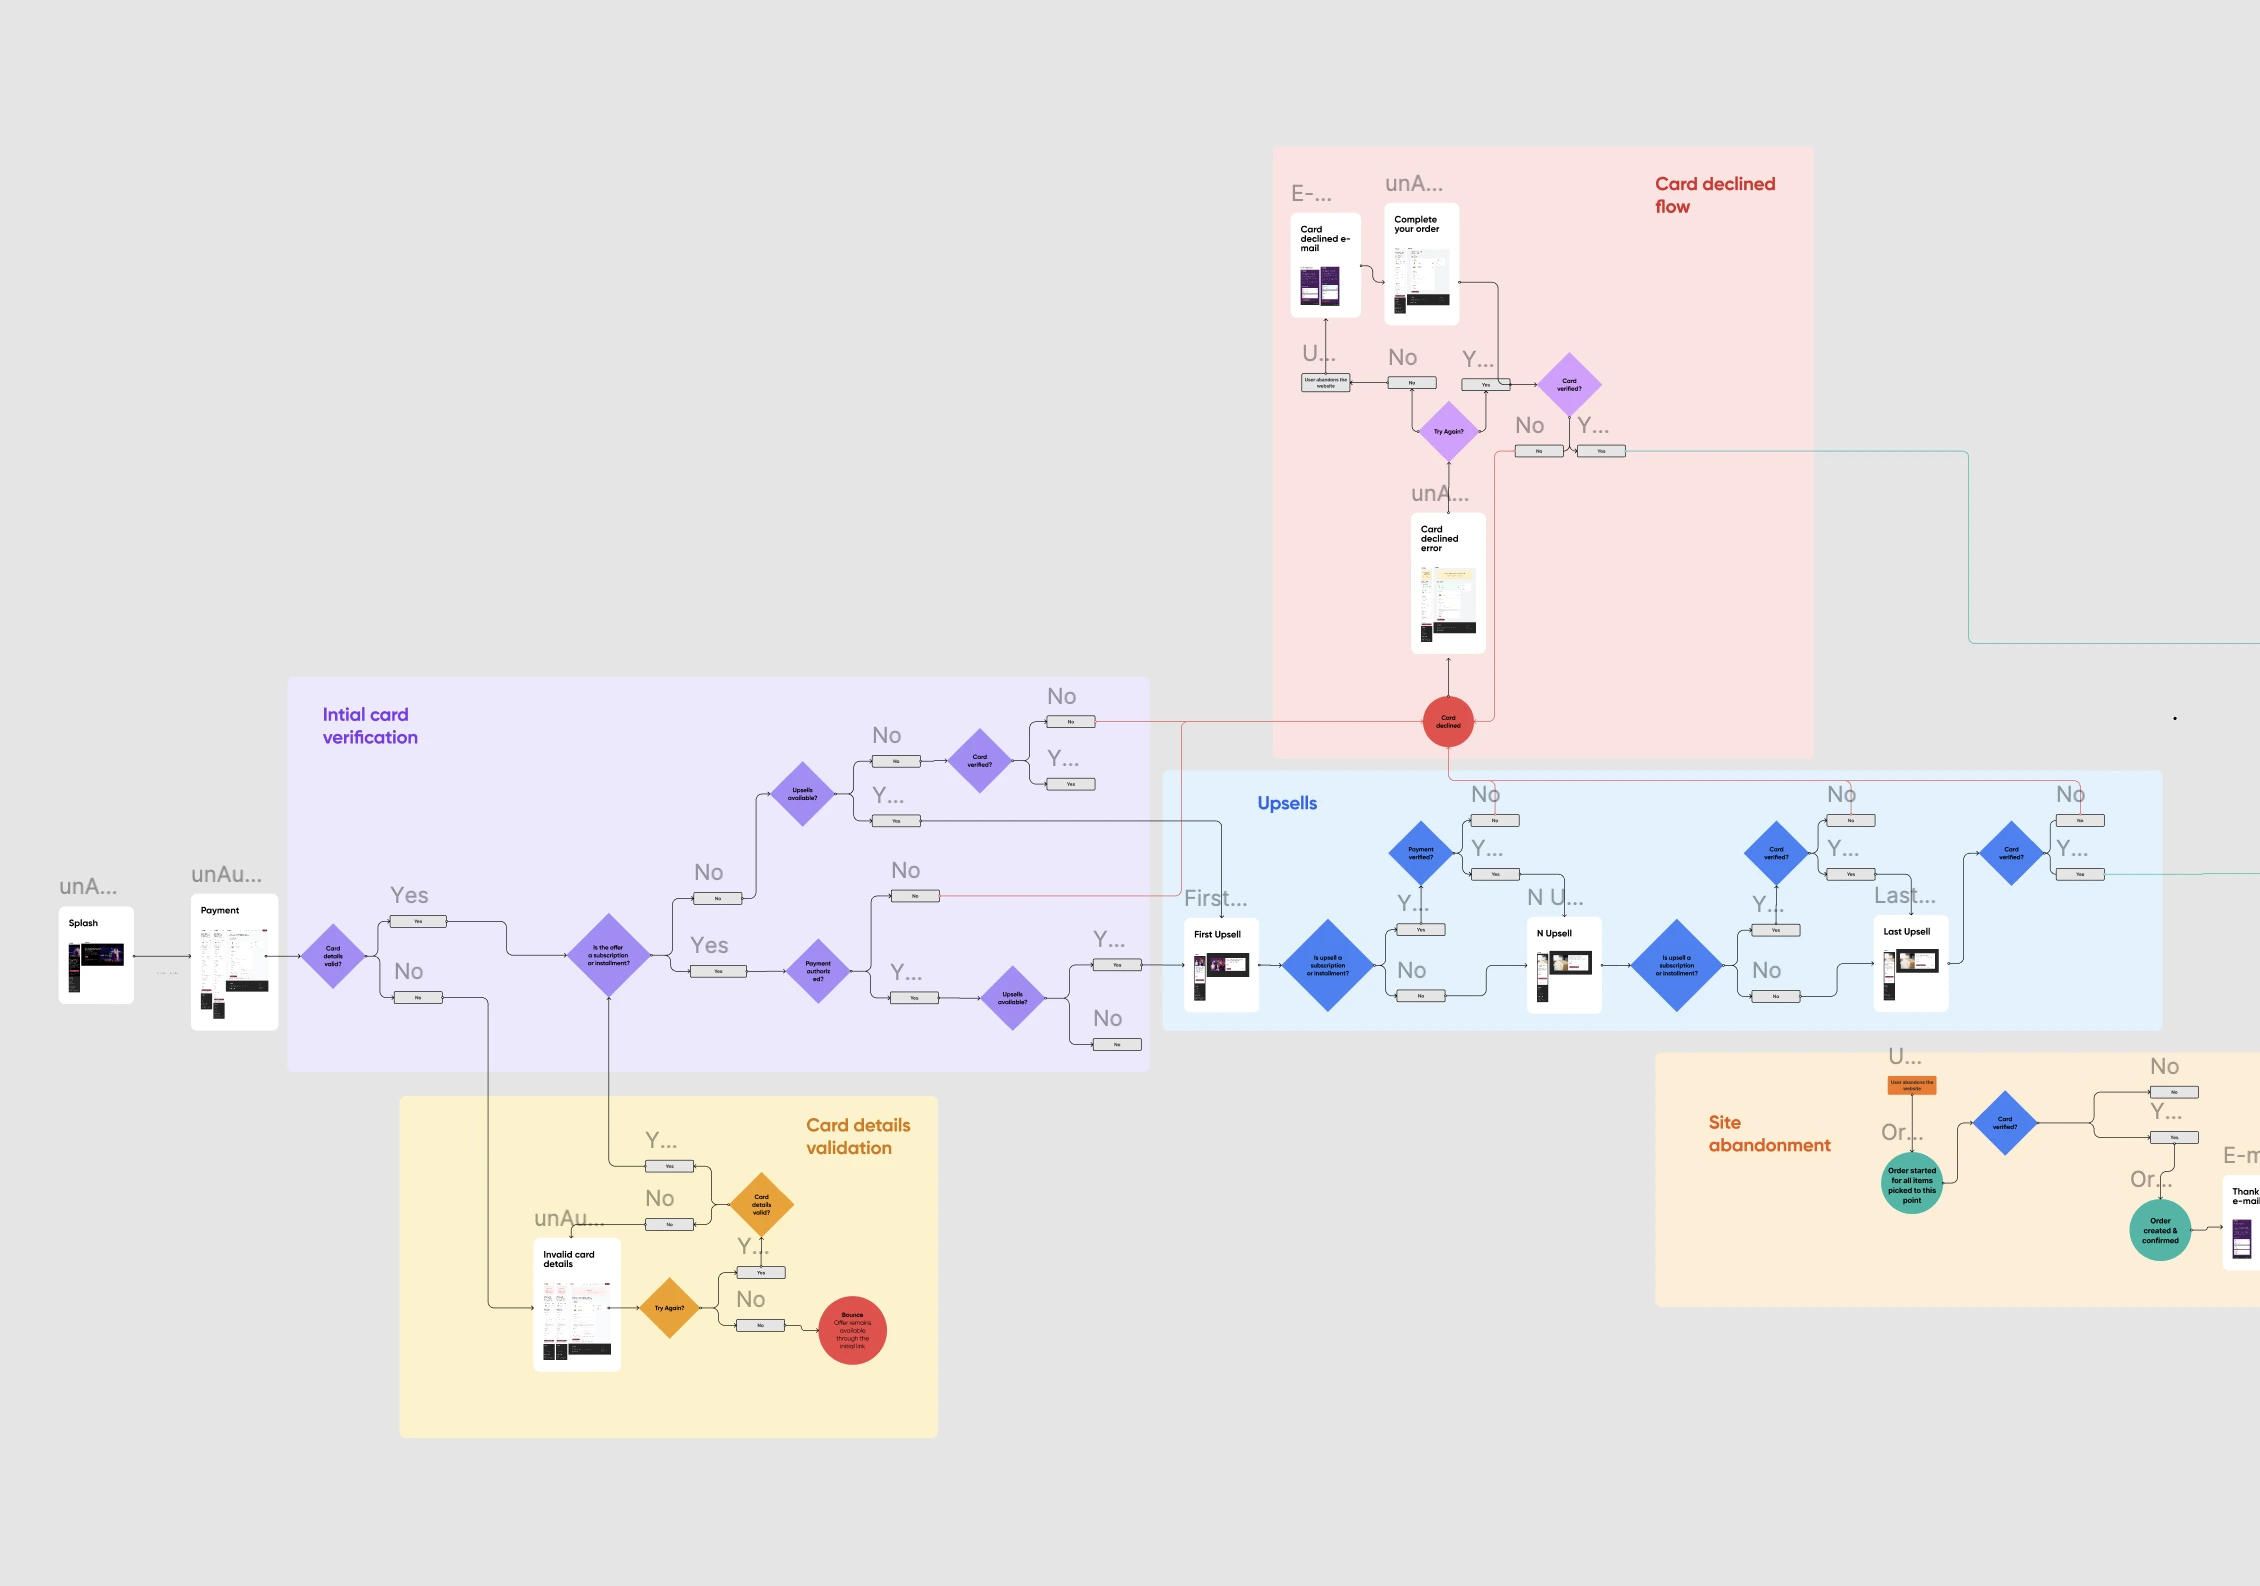This screenshot has width=2260, height=1586.
Task: Select the Splash screen frame
Action: tap(96, 955)
